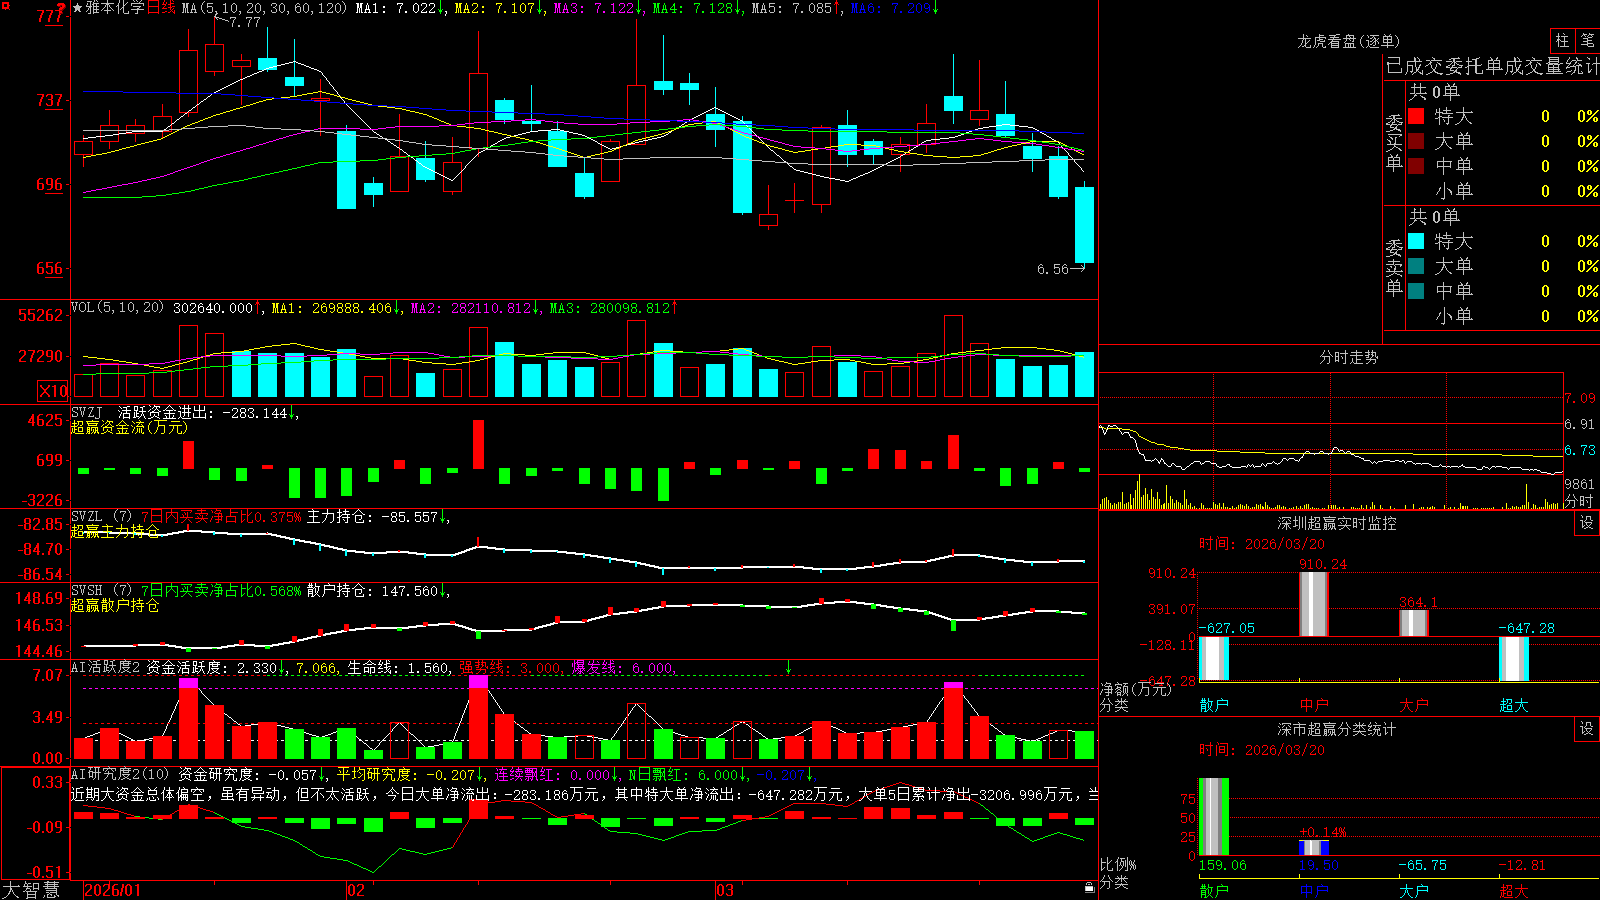1600x900 pixels.
Task: Click the 超赢主力持仓 label
Action: [x=115, y=531]
